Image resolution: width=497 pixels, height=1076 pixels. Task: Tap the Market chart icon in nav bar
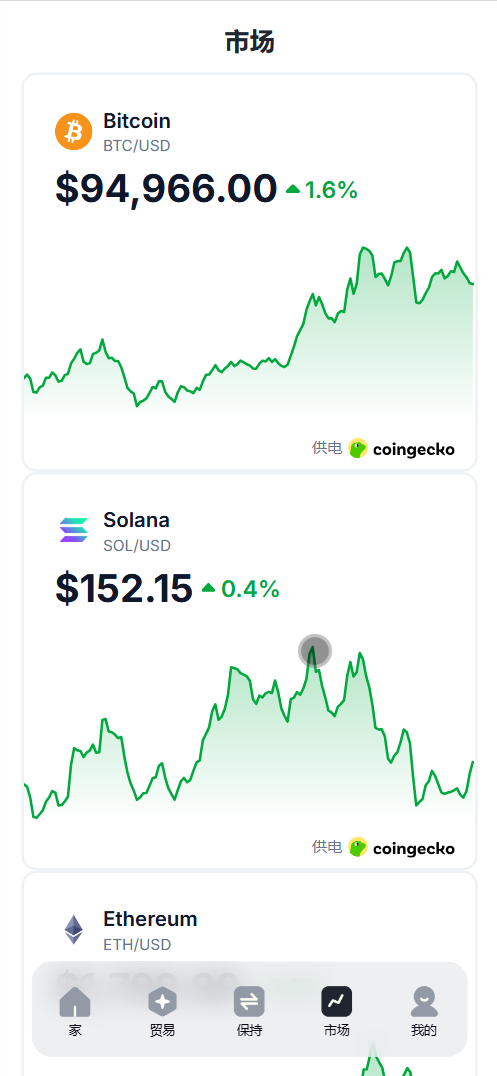point(336,1002)
